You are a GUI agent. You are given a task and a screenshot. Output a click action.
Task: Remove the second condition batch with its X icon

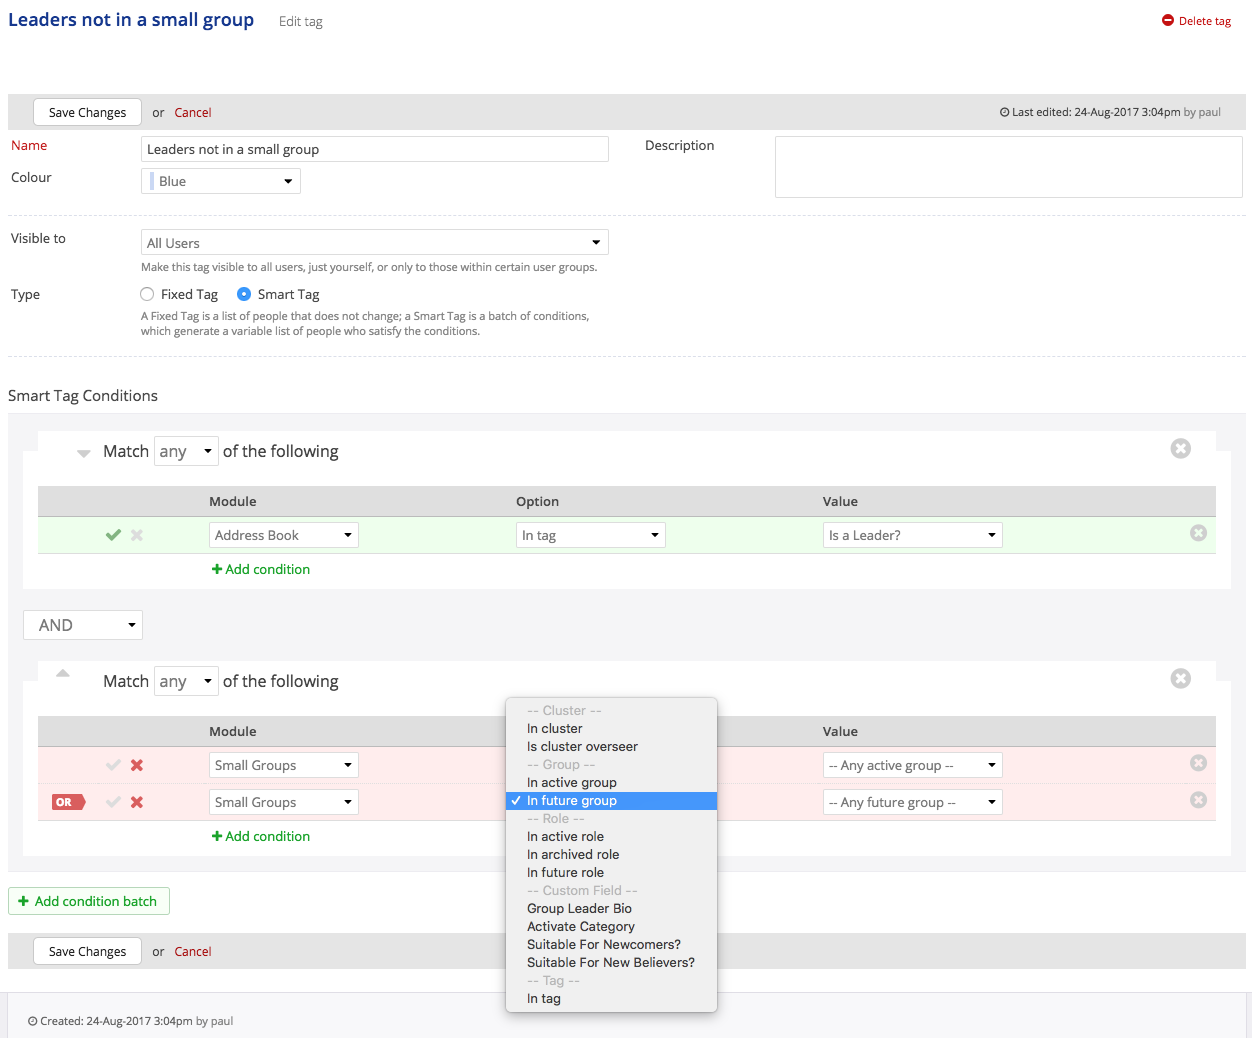pyautogui.click(x=1180, y=679)
